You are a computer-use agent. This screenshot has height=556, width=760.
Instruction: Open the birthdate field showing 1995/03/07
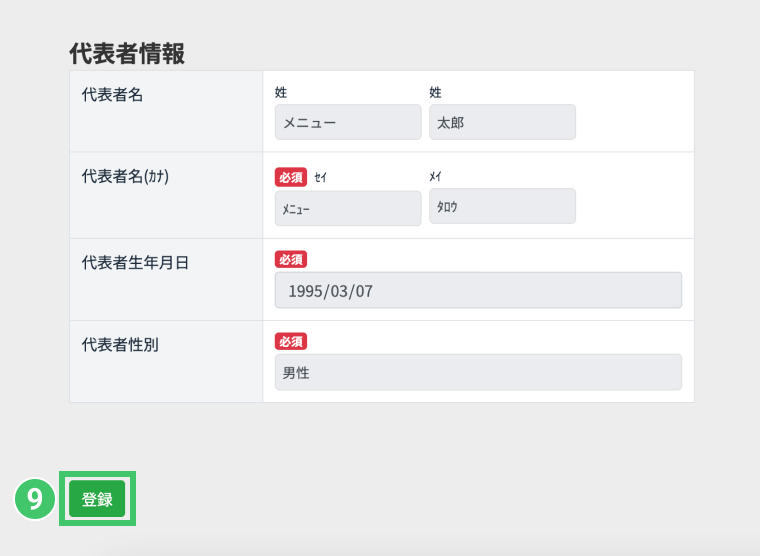(x=478, y=290)
